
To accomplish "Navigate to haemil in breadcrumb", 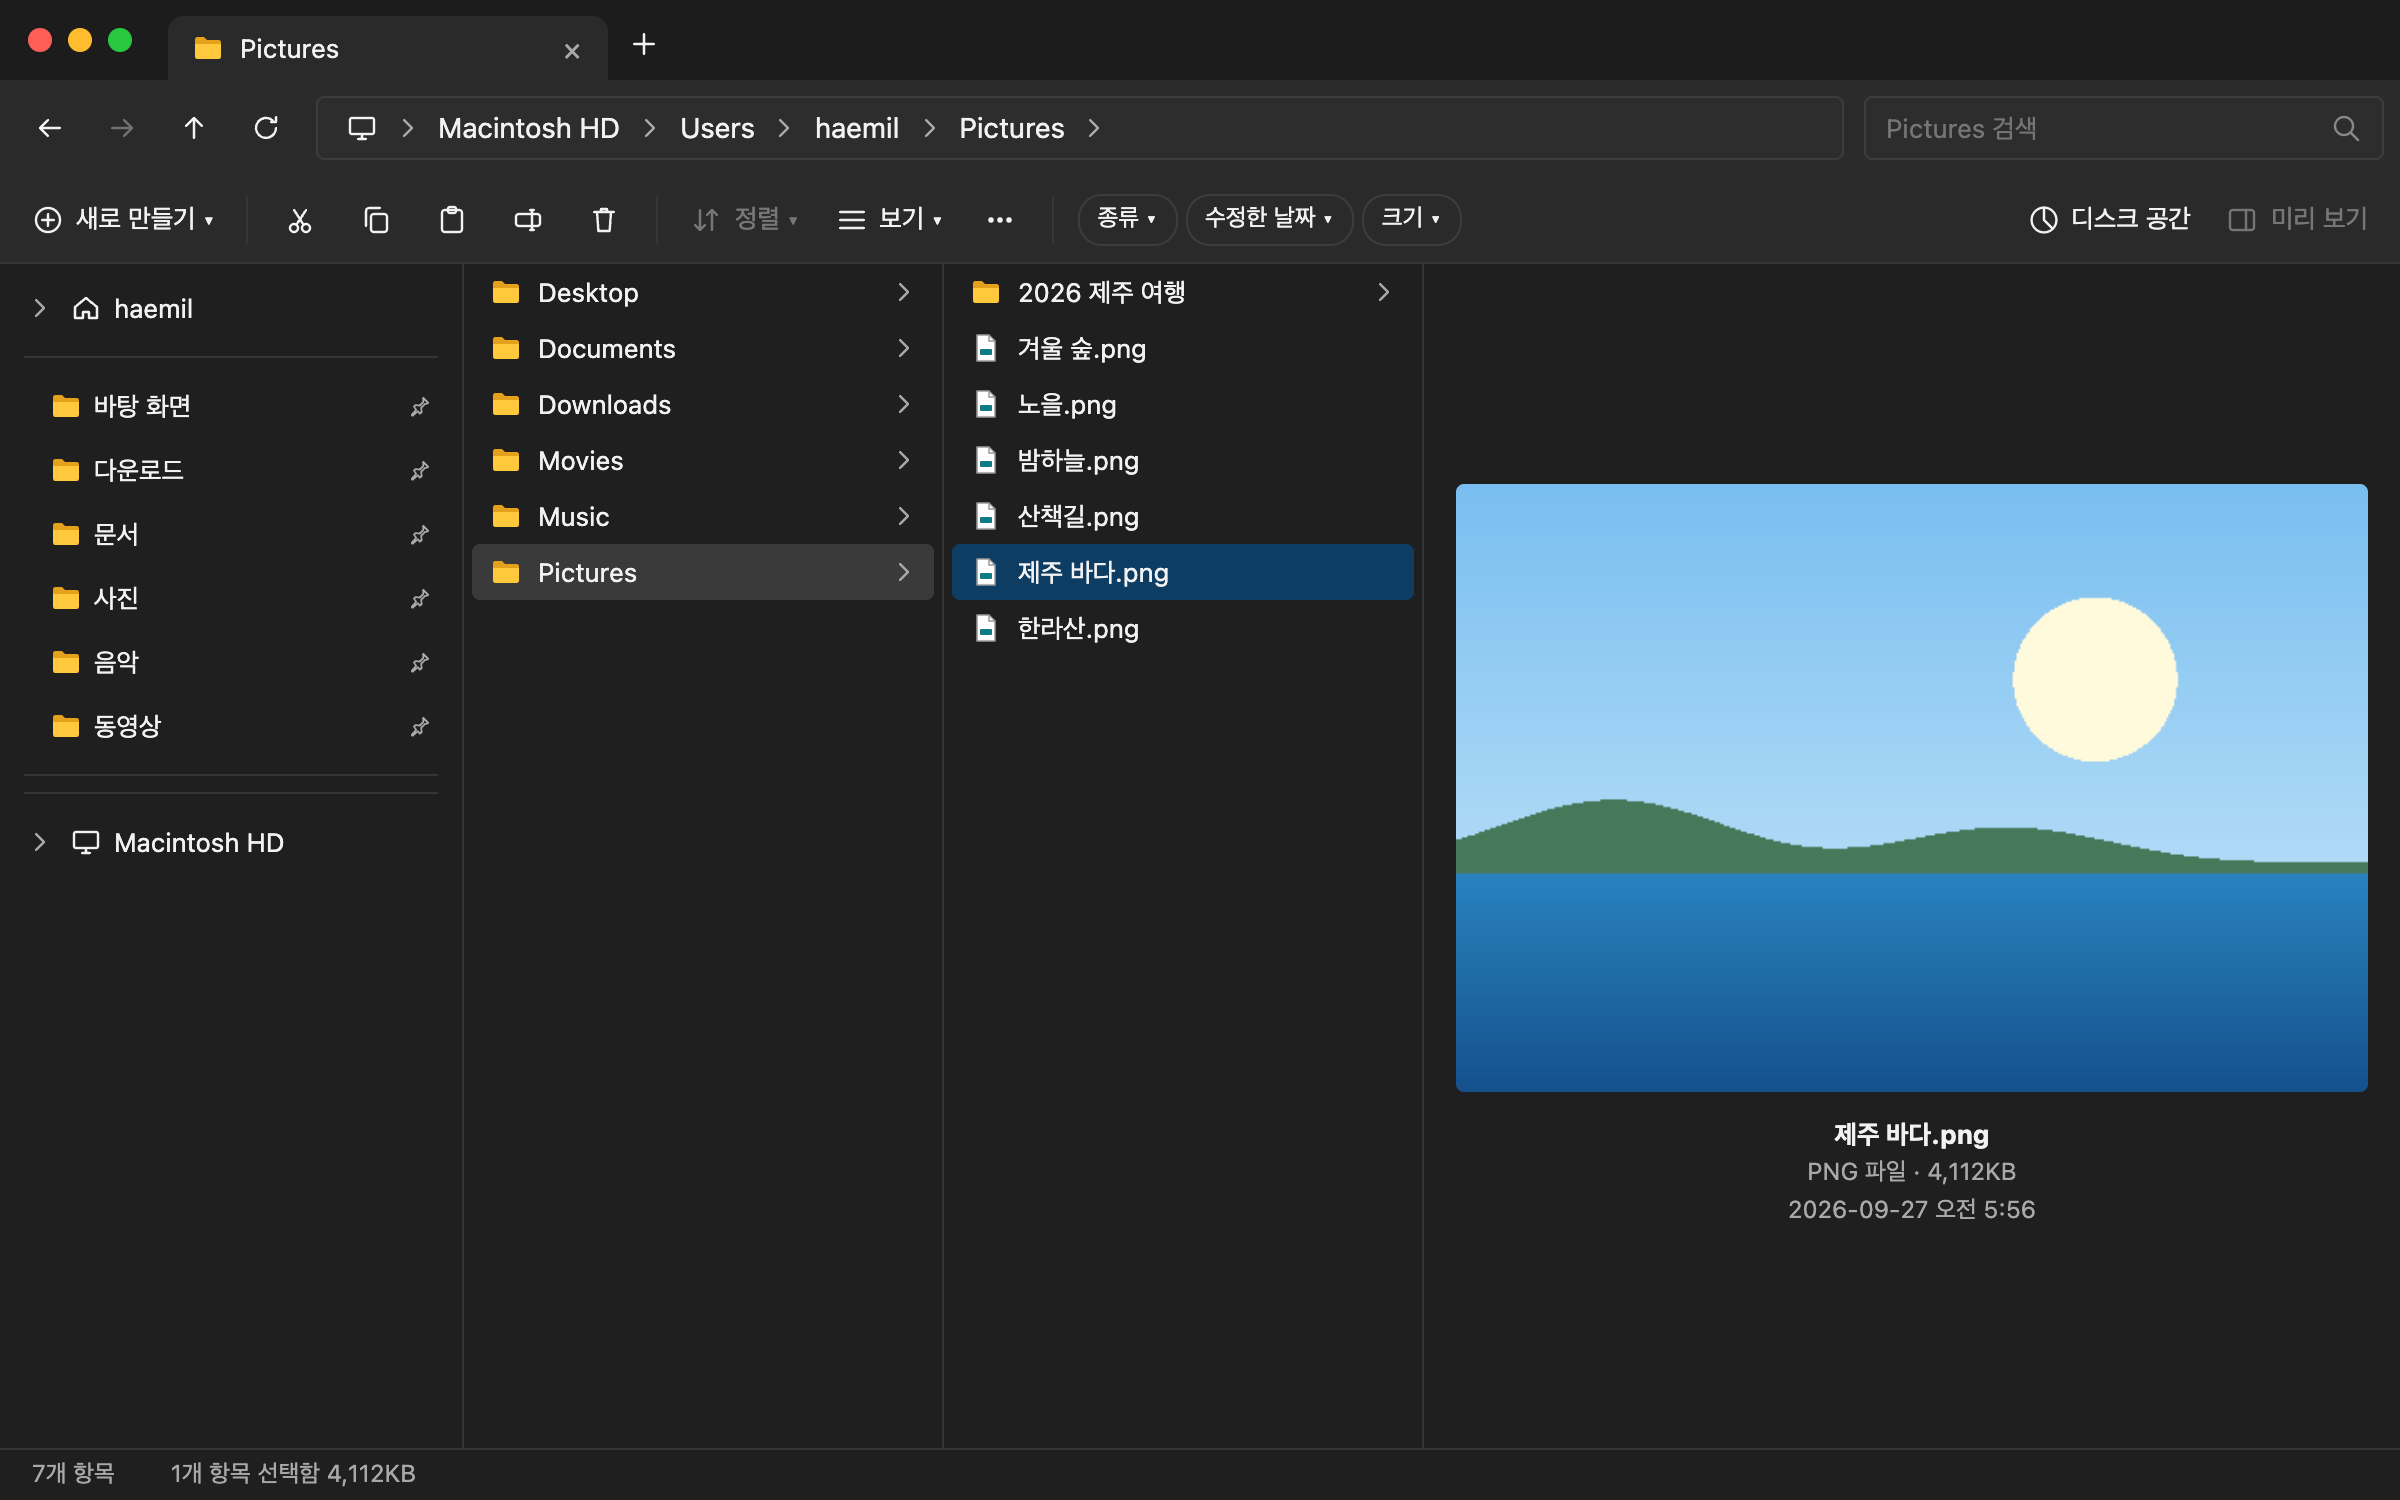I will pos(857,128).
